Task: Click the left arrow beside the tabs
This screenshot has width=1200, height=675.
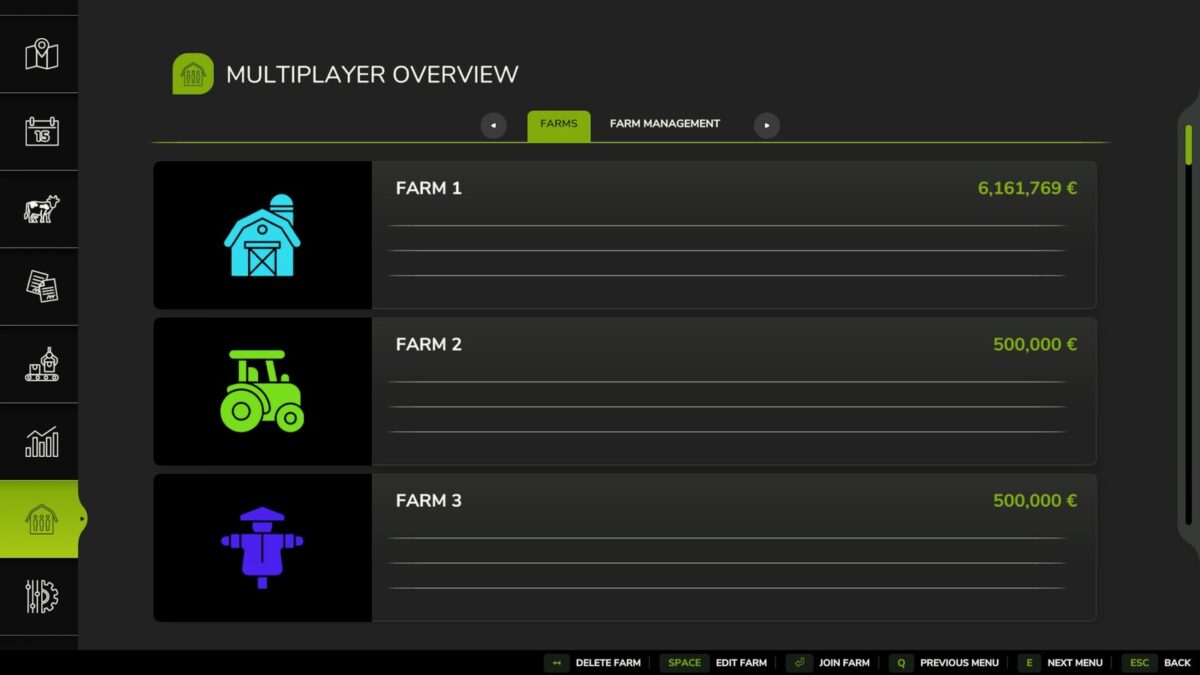Action: pyautogui.click(x=493, y=124)
